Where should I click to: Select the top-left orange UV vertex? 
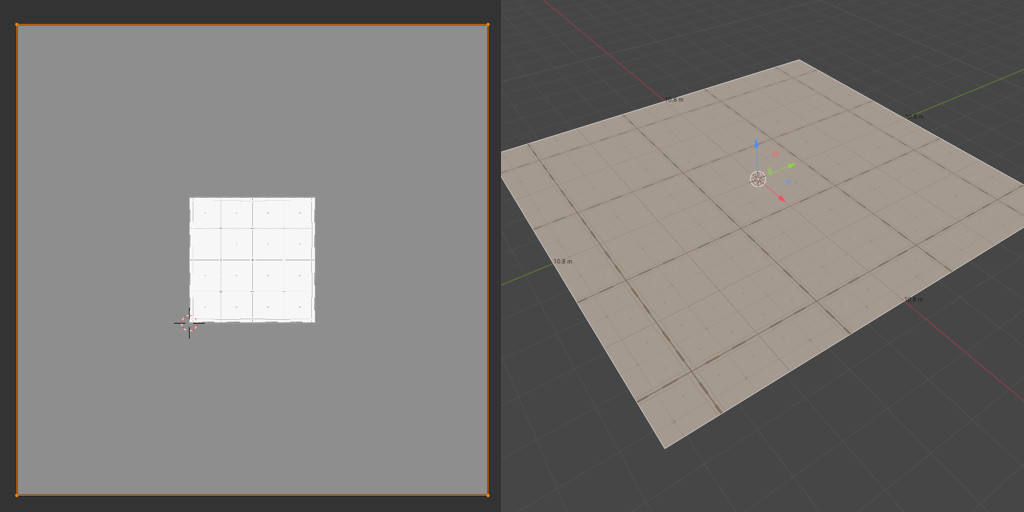click(x=16, y=25)
